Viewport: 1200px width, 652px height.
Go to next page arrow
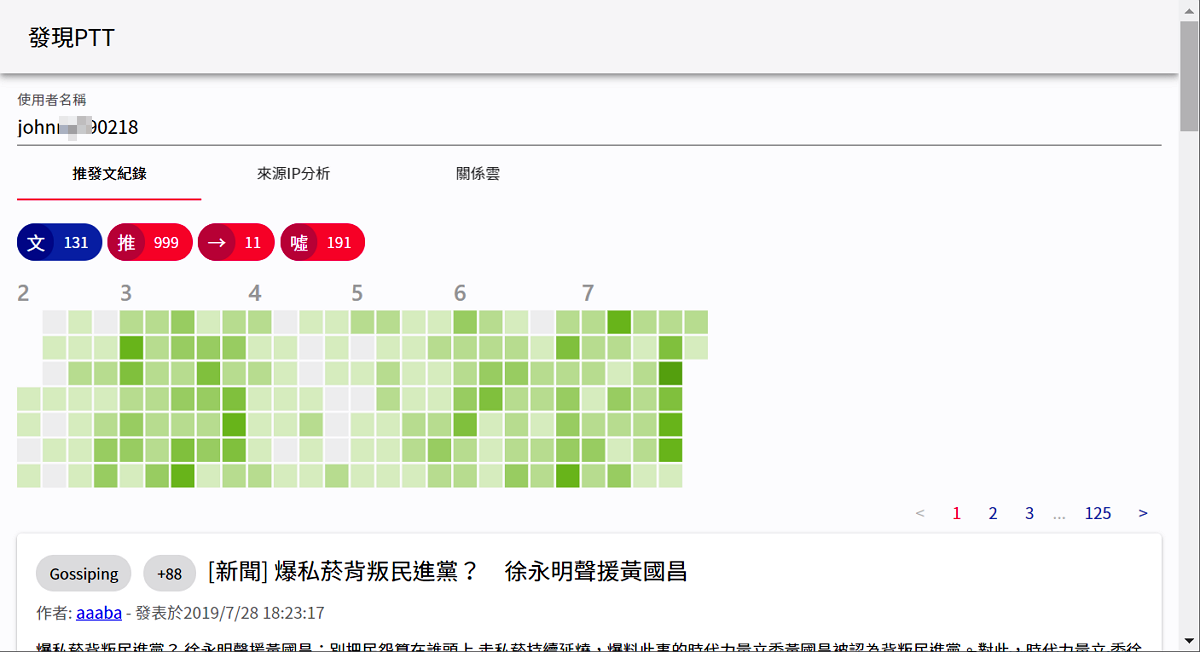1143,513
